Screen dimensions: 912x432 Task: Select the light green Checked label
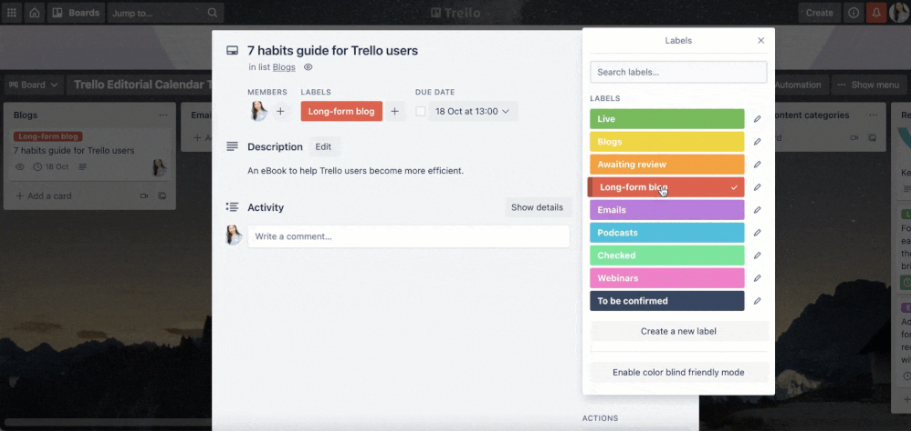(667, 255)
